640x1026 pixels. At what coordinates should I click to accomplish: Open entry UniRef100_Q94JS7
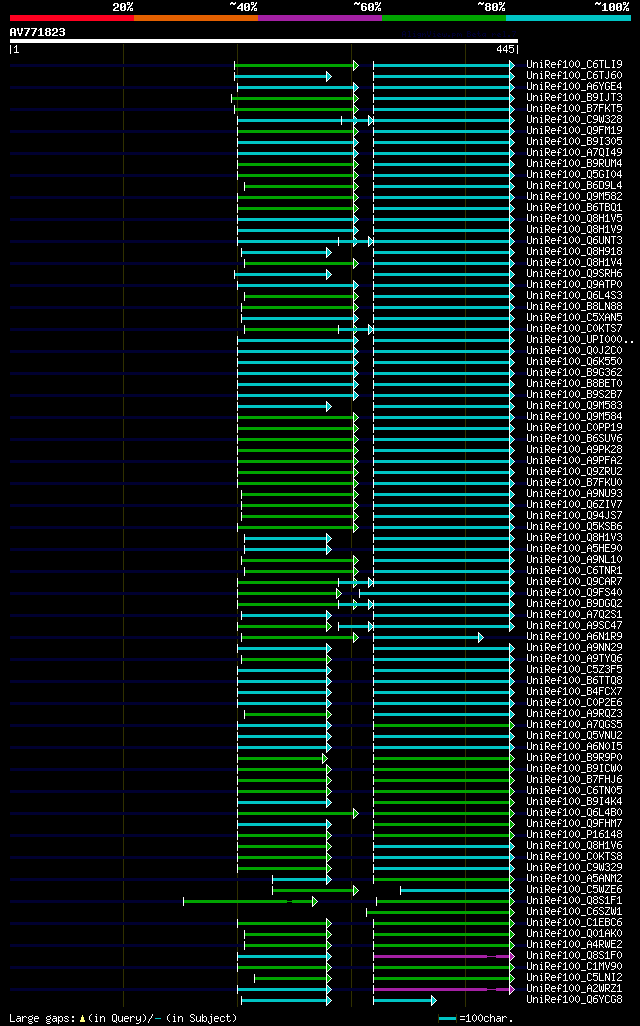tap(575, 516)
